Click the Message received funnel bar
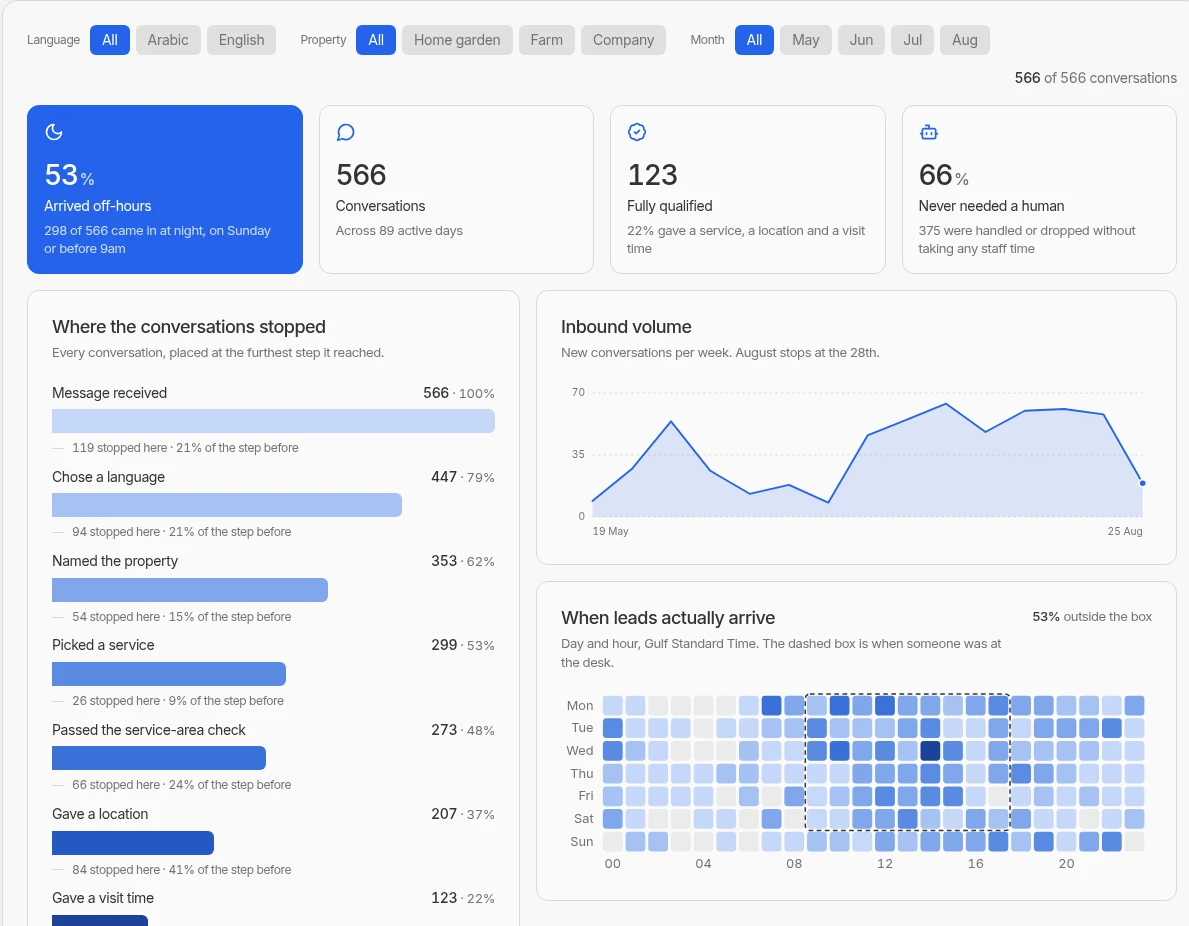Image resolution: width=1189 pixels, height=926 pixels. 273,421
